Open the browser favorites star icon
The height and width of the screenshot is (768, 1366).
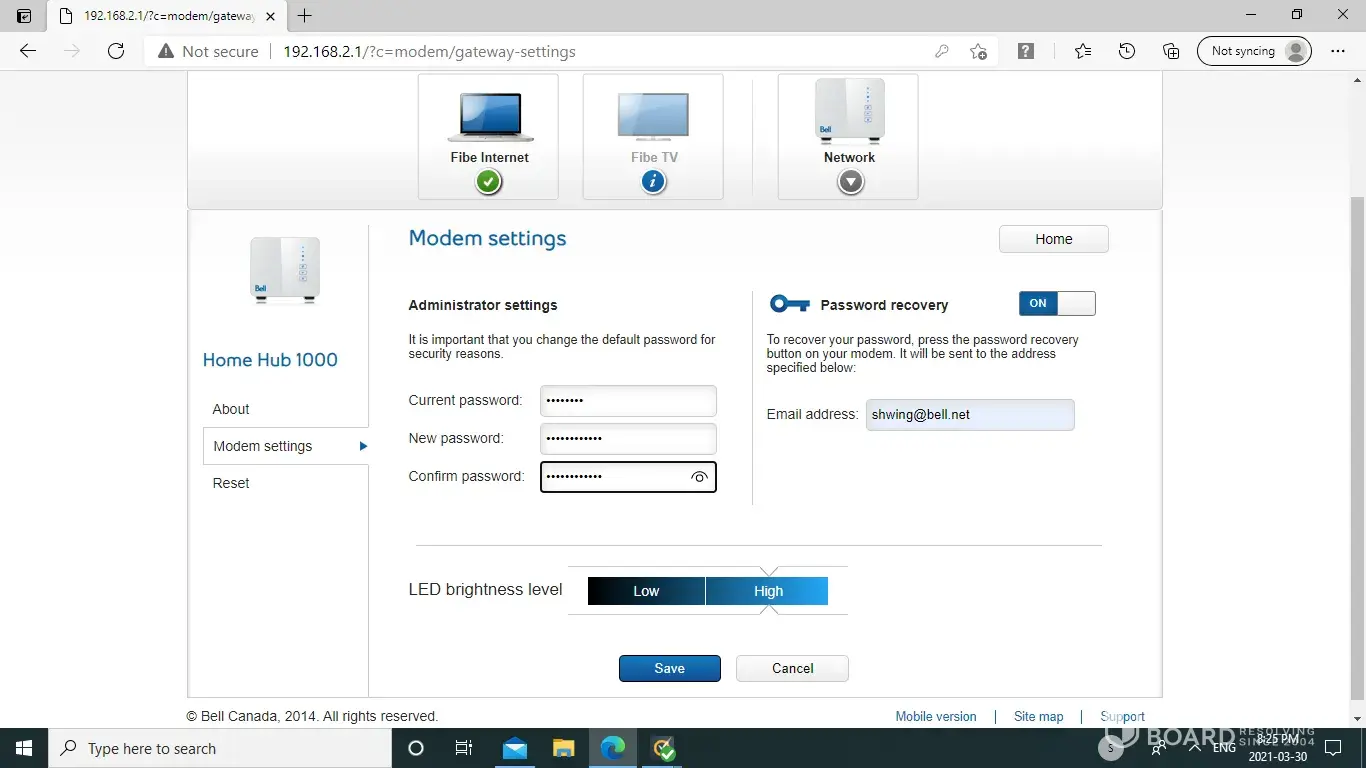click(1083, 51)
